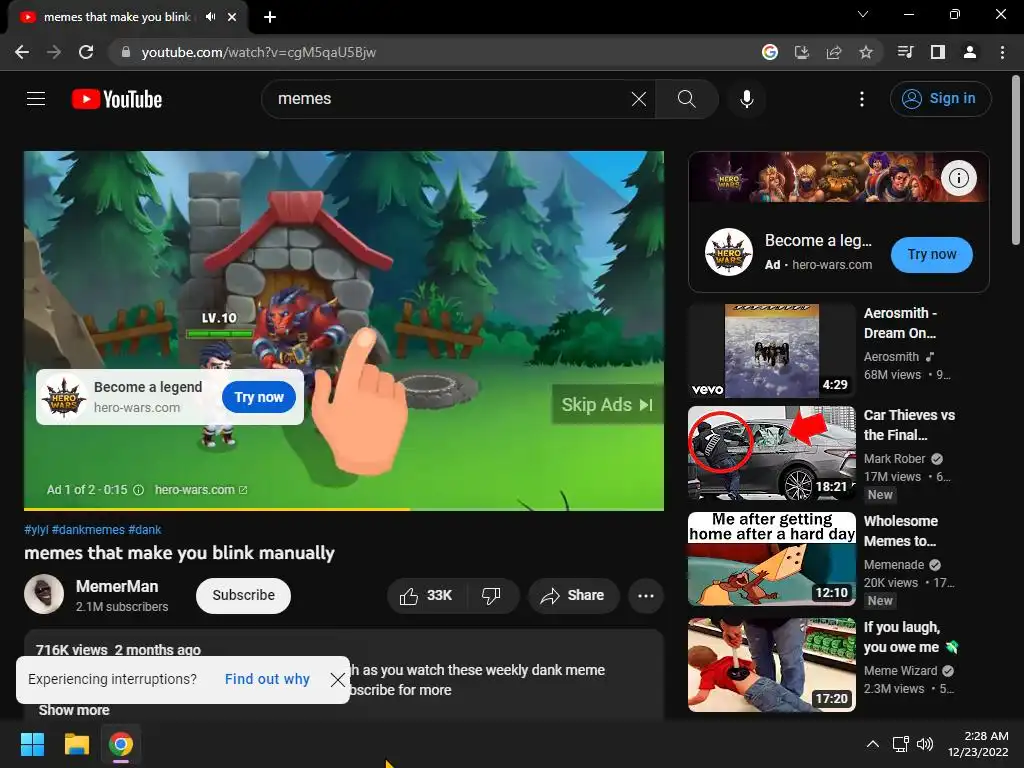Image resolution: width=1024 pixels, height=768 pixels.
Task: Open the #dankmemes hashtag
Action: click(88, 530)
